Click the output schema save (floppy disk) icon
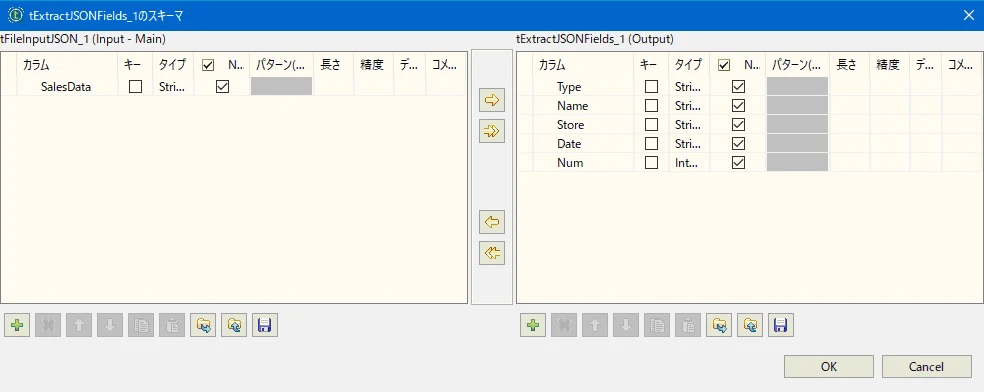Viewport: 984px width, 392px height. pyautogui.click(x=781, y=326)
